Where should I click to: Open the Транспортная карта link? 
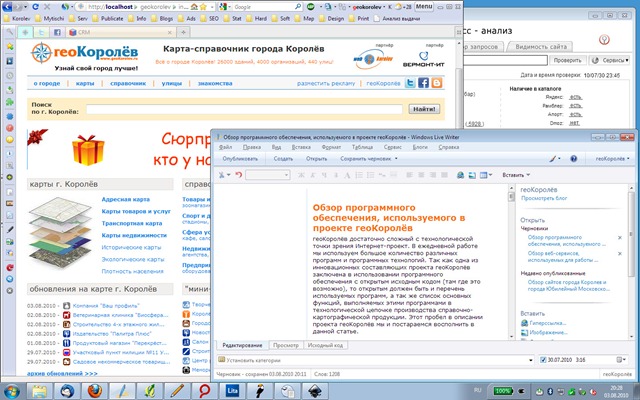(x=132, y=223)
